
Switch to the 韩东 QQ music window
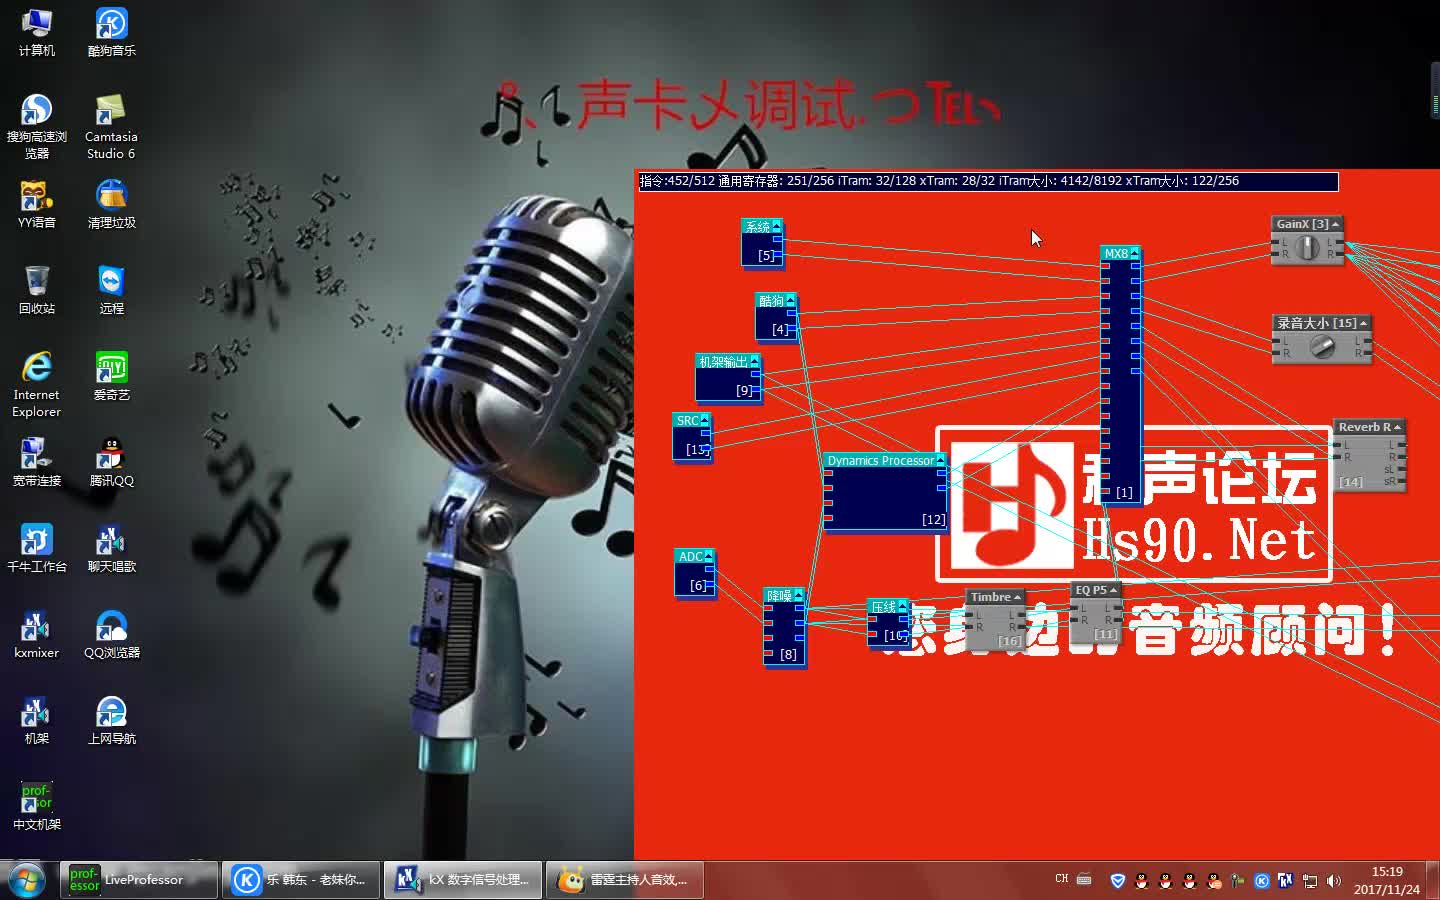click(x=300, y=880)
